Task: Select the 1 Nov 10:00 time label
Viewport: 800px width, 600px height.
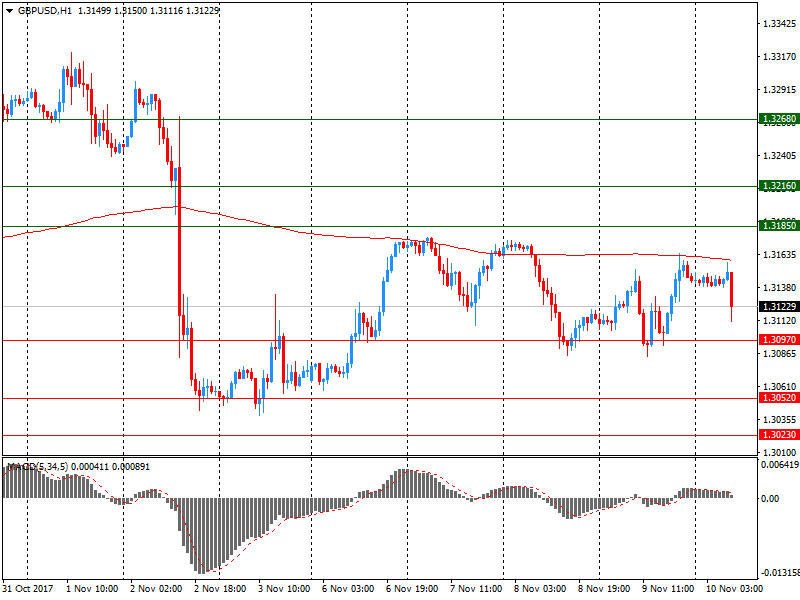Action: (x=92, y=589)
